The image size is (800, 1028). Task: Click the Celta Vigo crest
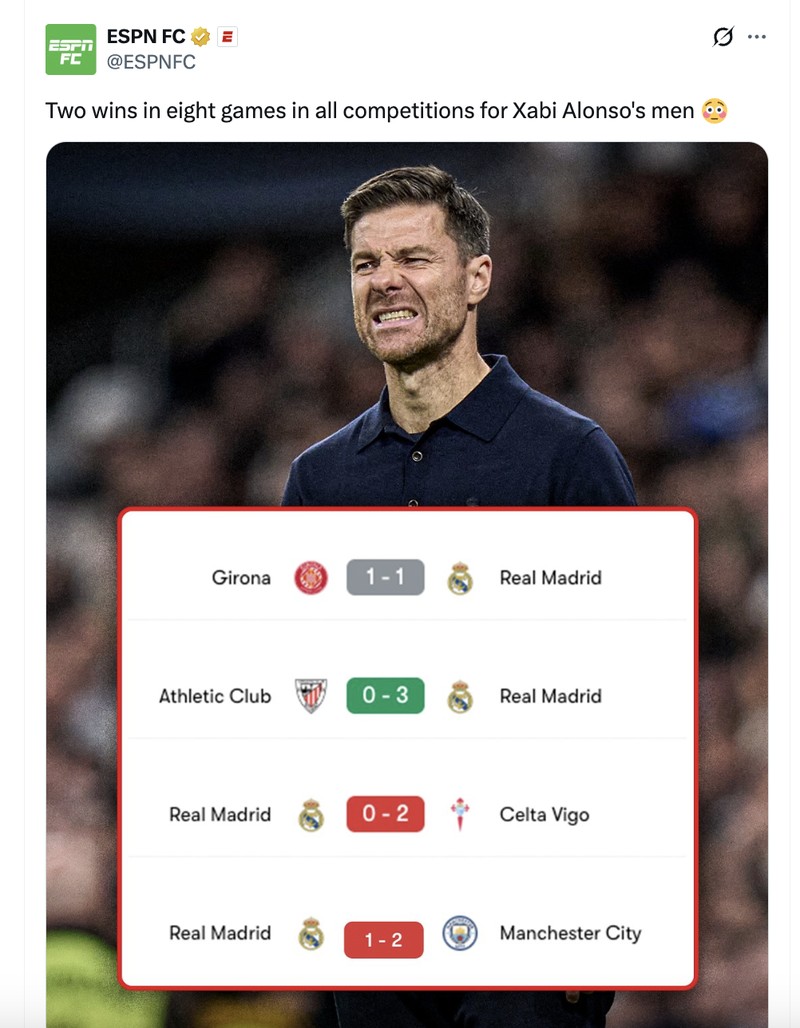[459, 814]
